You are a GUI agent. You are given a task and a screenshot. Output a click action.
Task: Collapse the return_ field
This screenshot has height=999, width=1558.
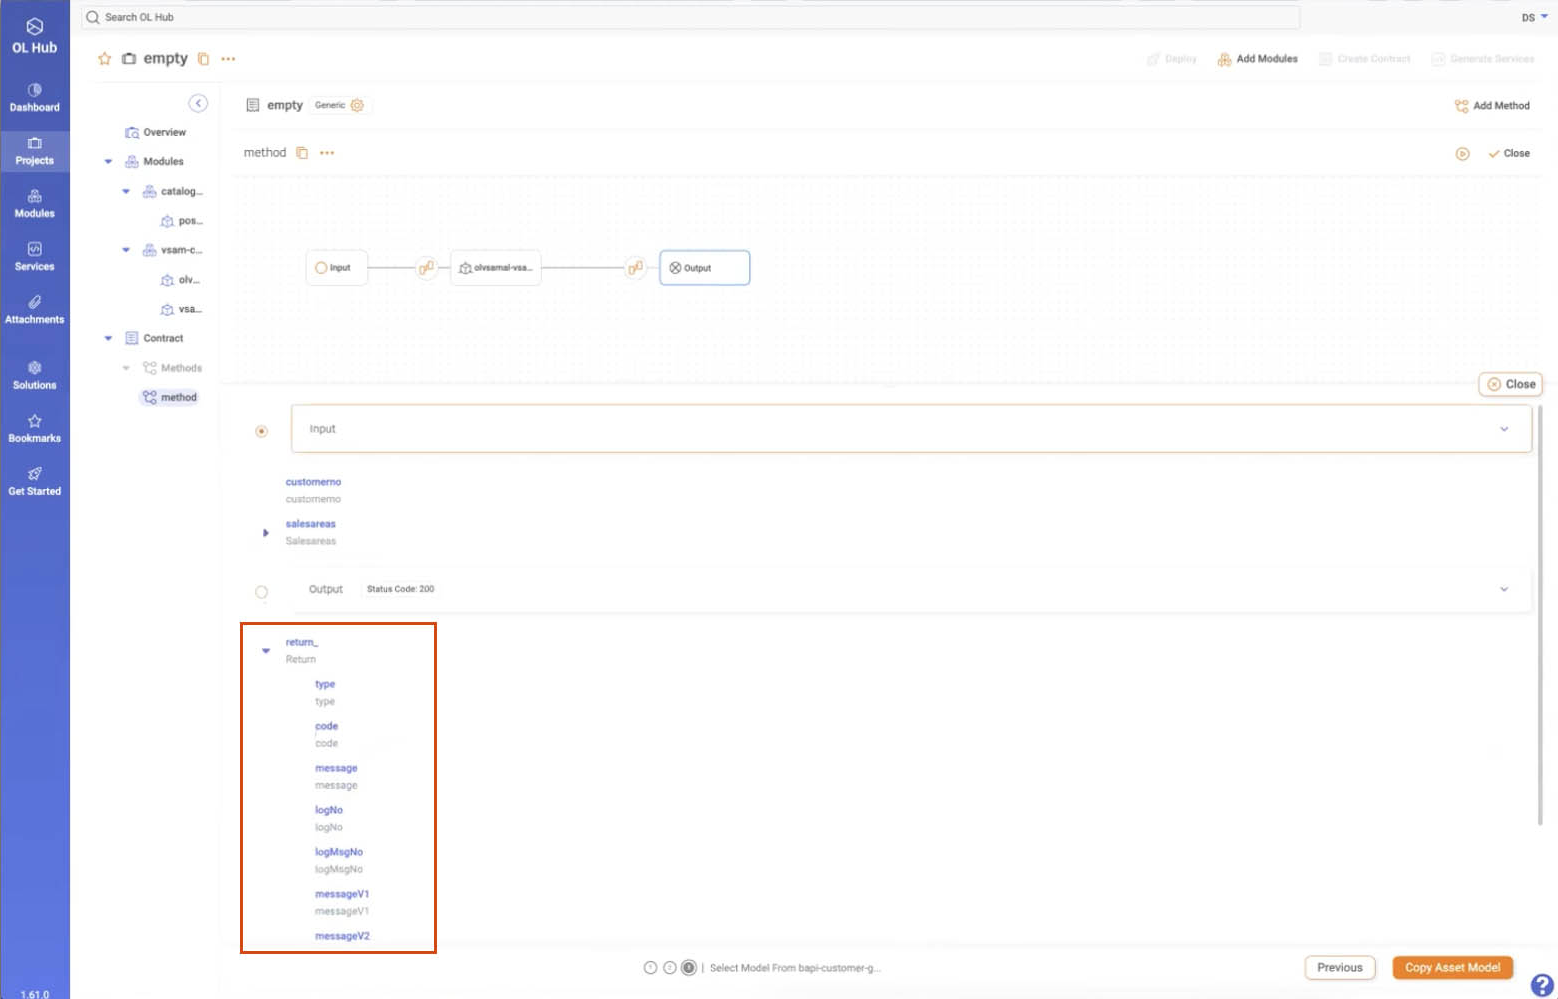coord(266,651)
